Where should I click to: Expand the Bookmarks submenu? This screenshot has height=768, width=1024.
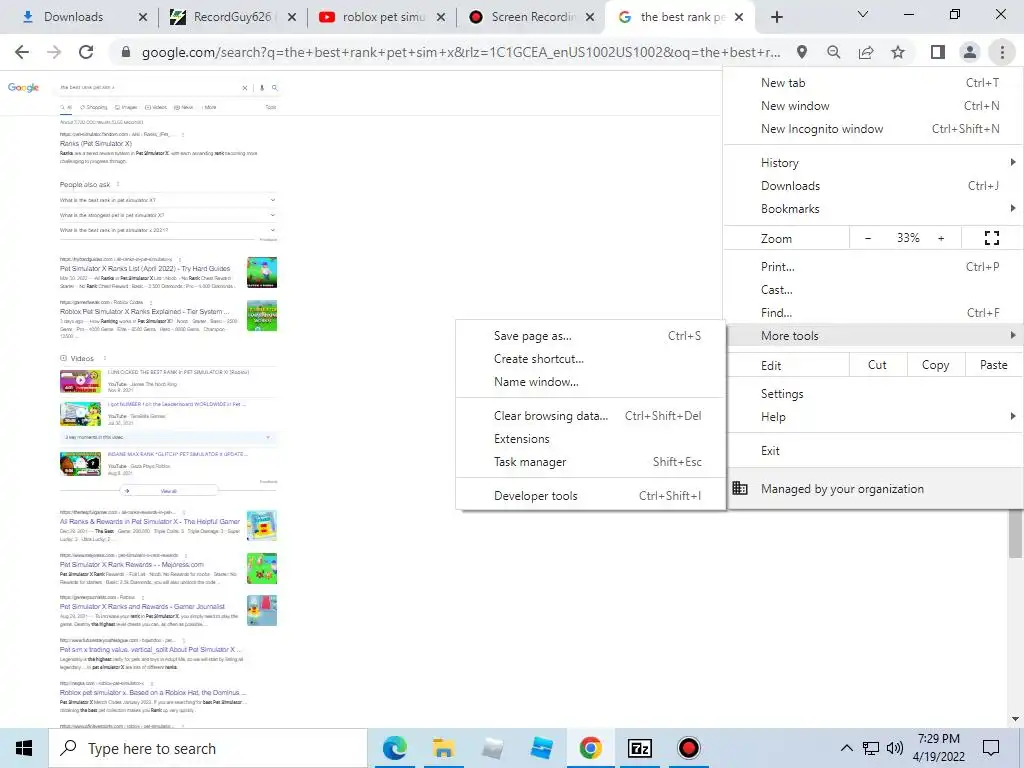pyautogui.click(x=873, y=209)
